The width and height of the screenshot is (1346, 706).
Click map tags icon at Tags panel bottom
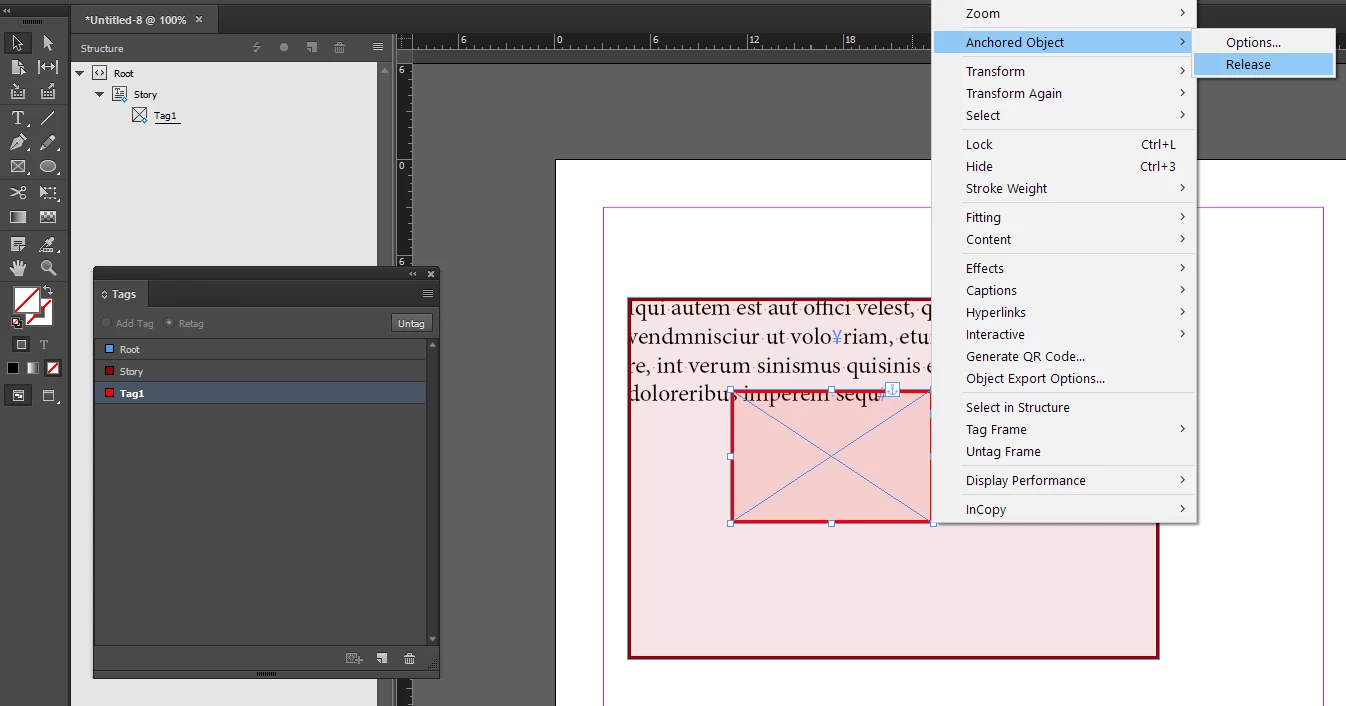(353, 658)
